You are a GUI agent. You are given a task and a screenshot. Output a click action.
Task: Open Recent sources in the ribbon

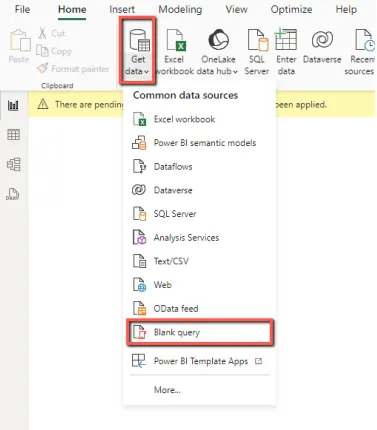362,52
